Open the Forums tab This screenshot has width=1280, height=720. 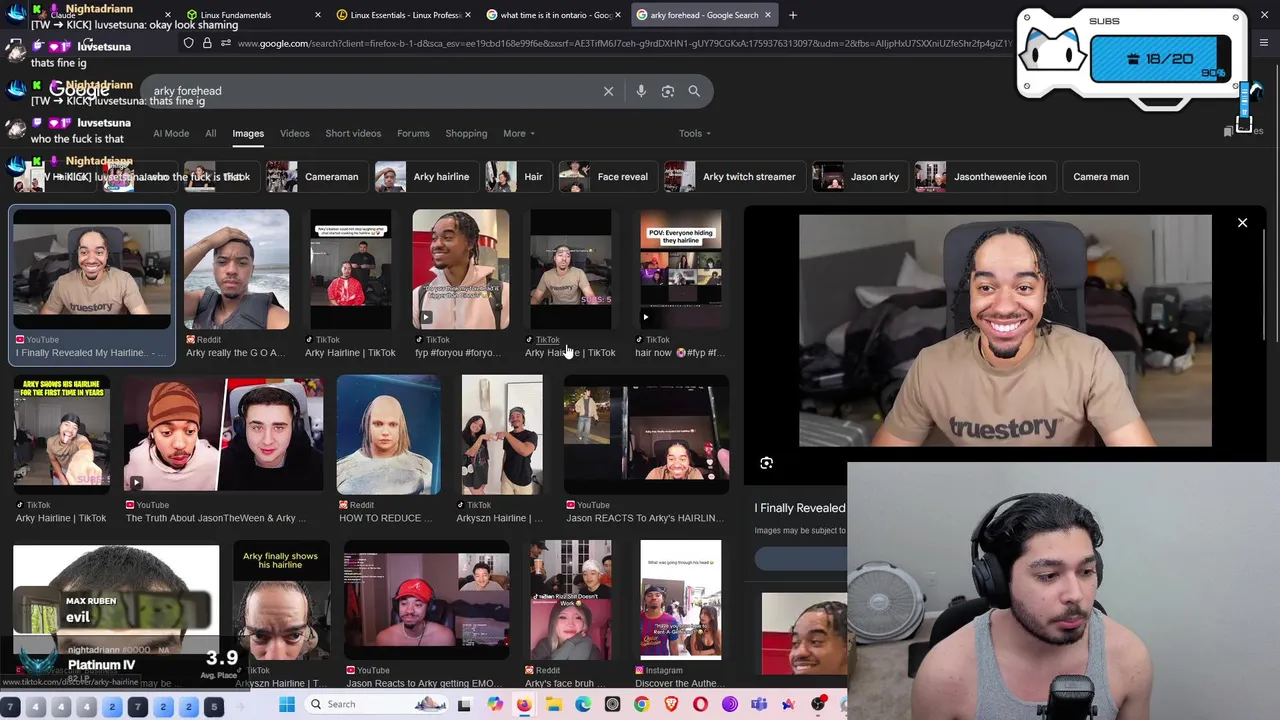[x=413, y=133]
